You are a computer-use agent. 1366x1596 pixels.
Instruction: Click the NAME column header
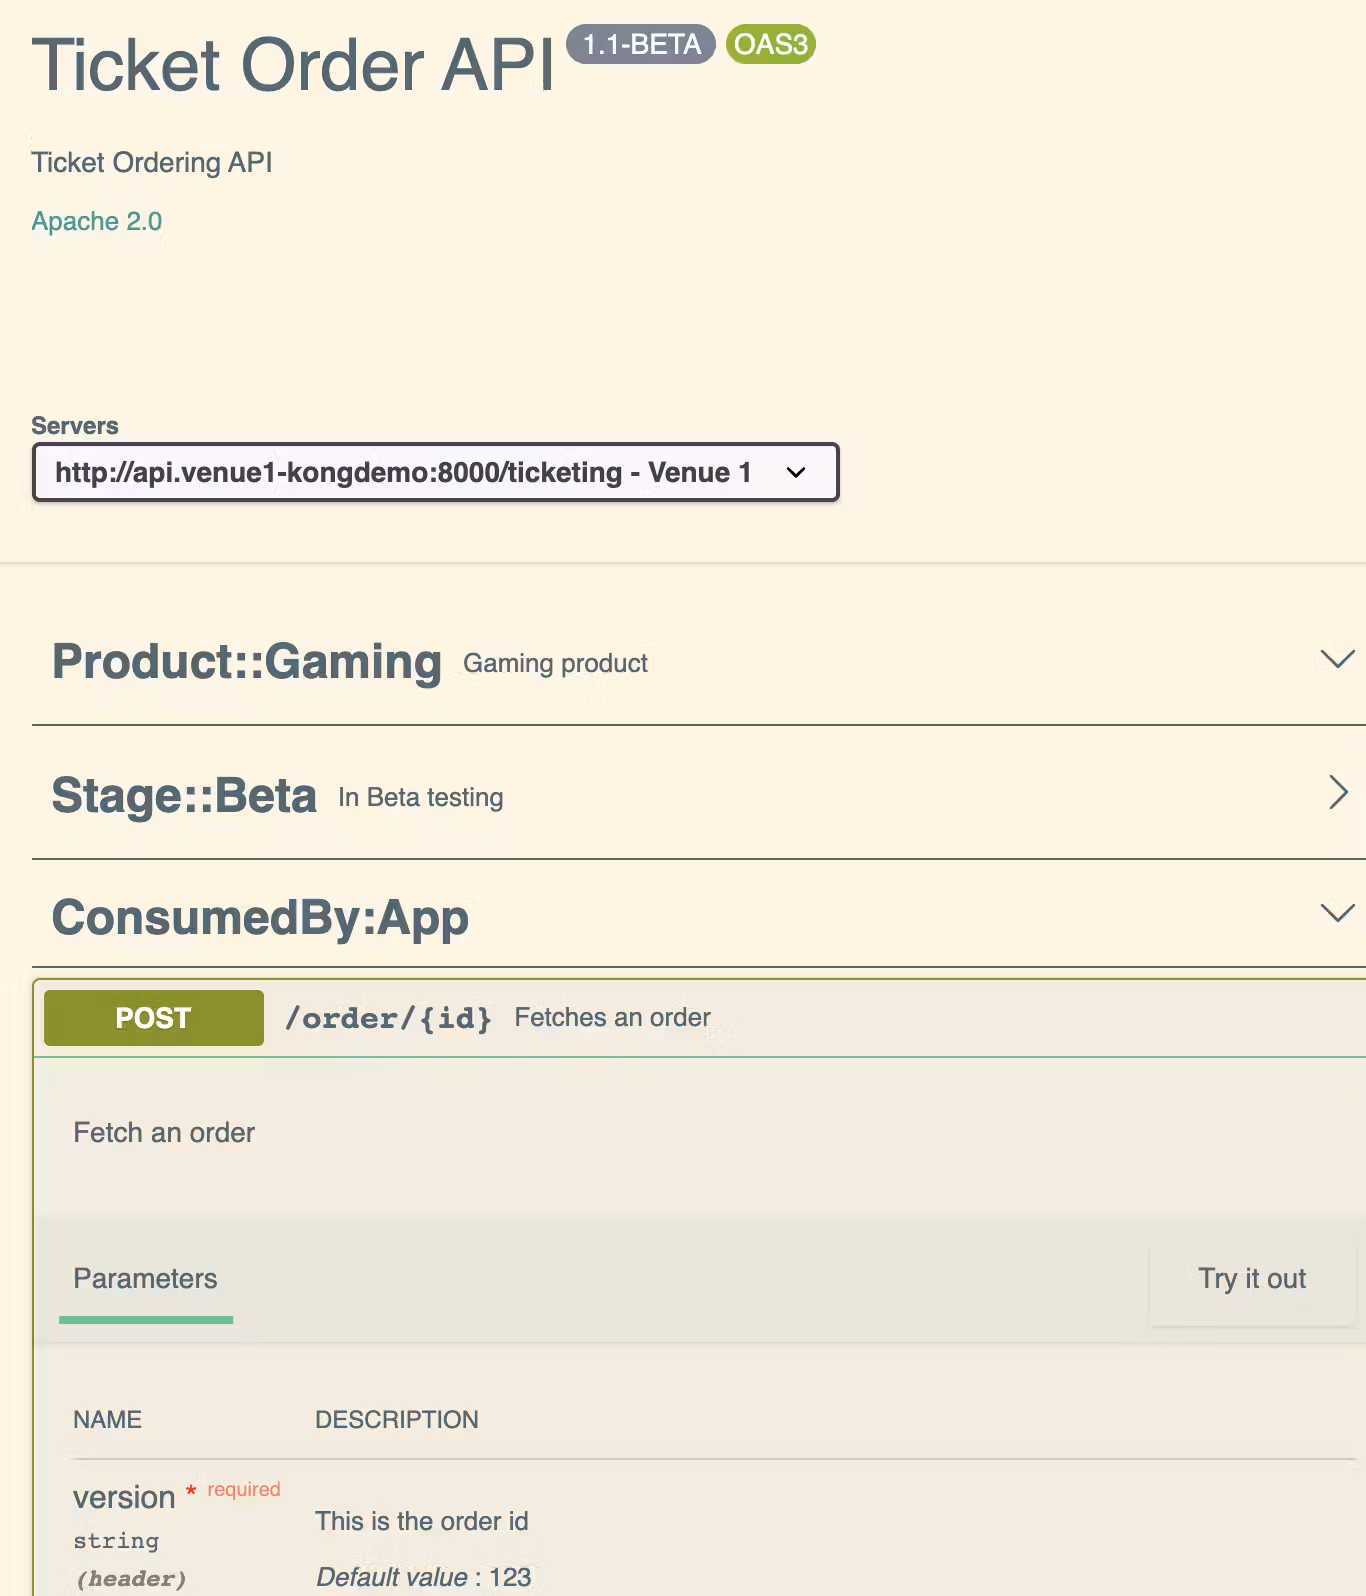click(107, 1419)
